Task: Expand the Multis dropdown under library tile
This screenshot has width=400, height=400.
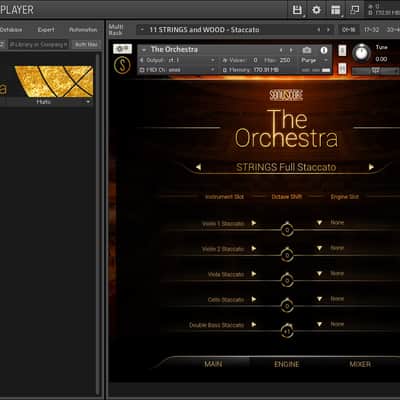Action: point(88,102)
